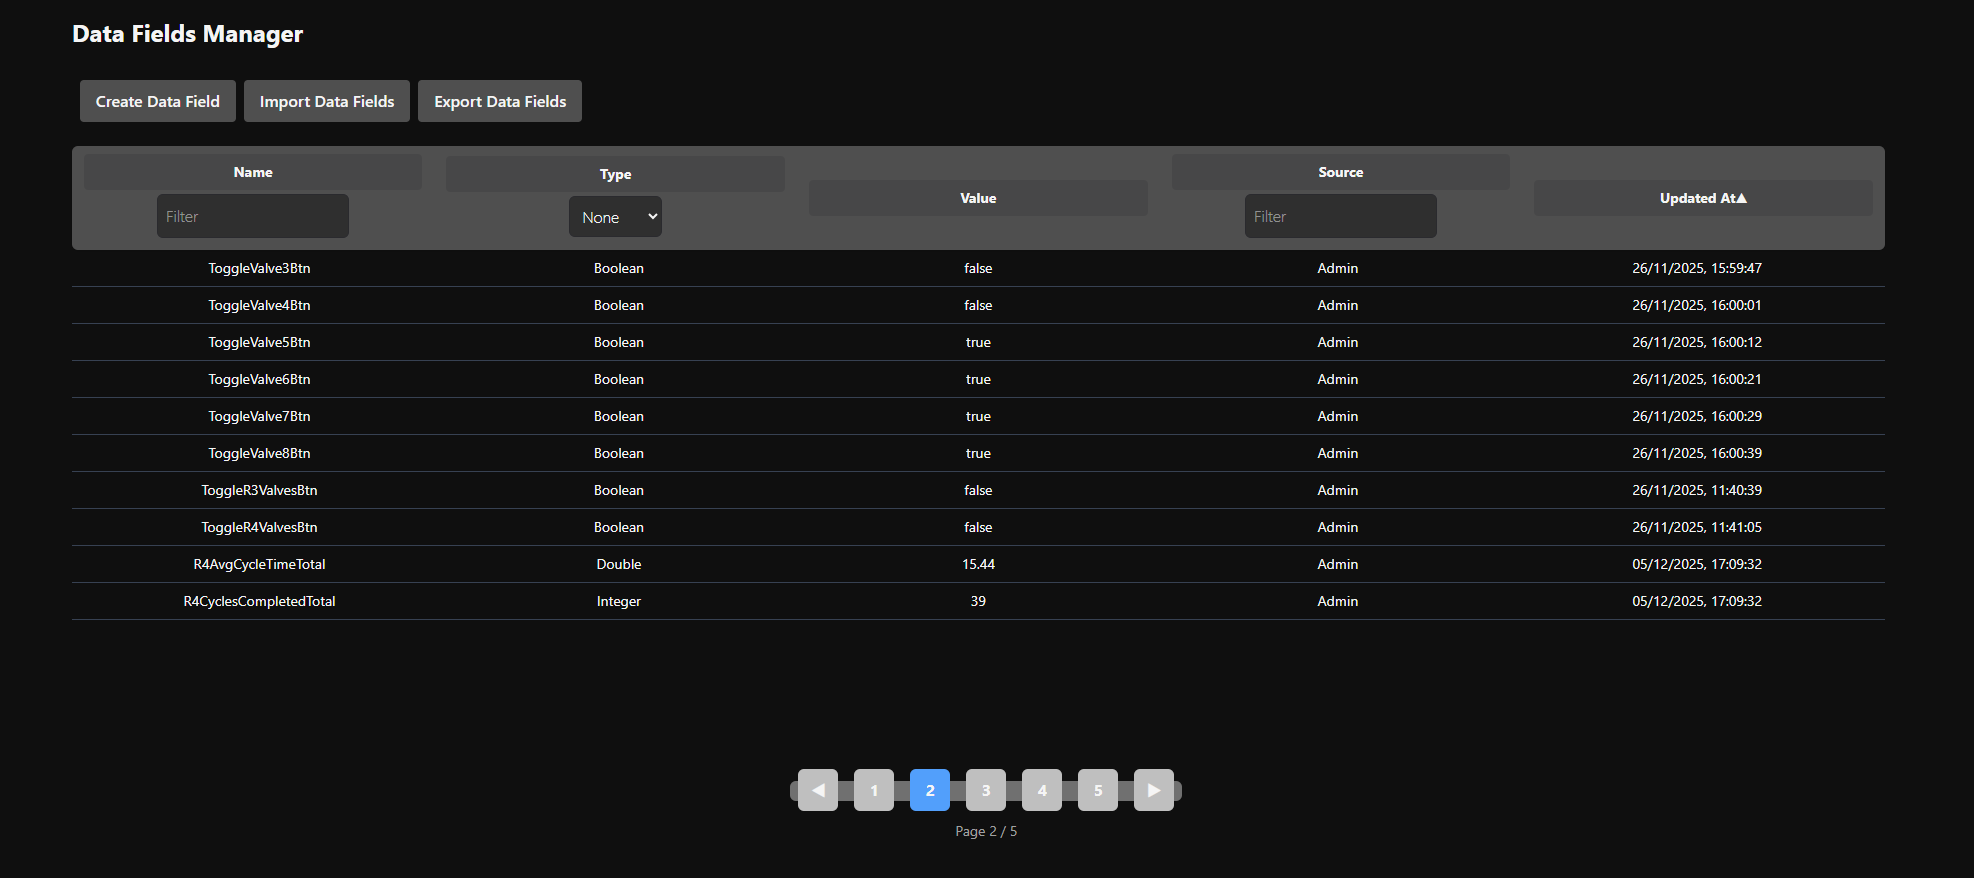Sort table by Name header

coord(253,172)
